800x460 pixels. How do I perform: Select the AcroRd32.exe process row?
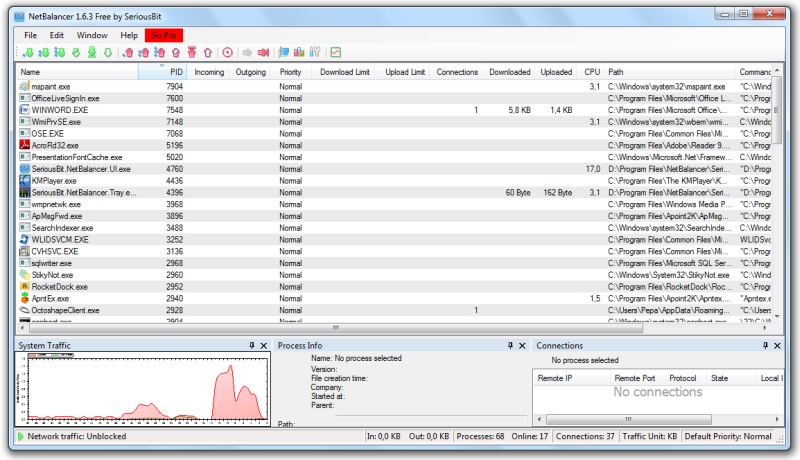[394, 145]
